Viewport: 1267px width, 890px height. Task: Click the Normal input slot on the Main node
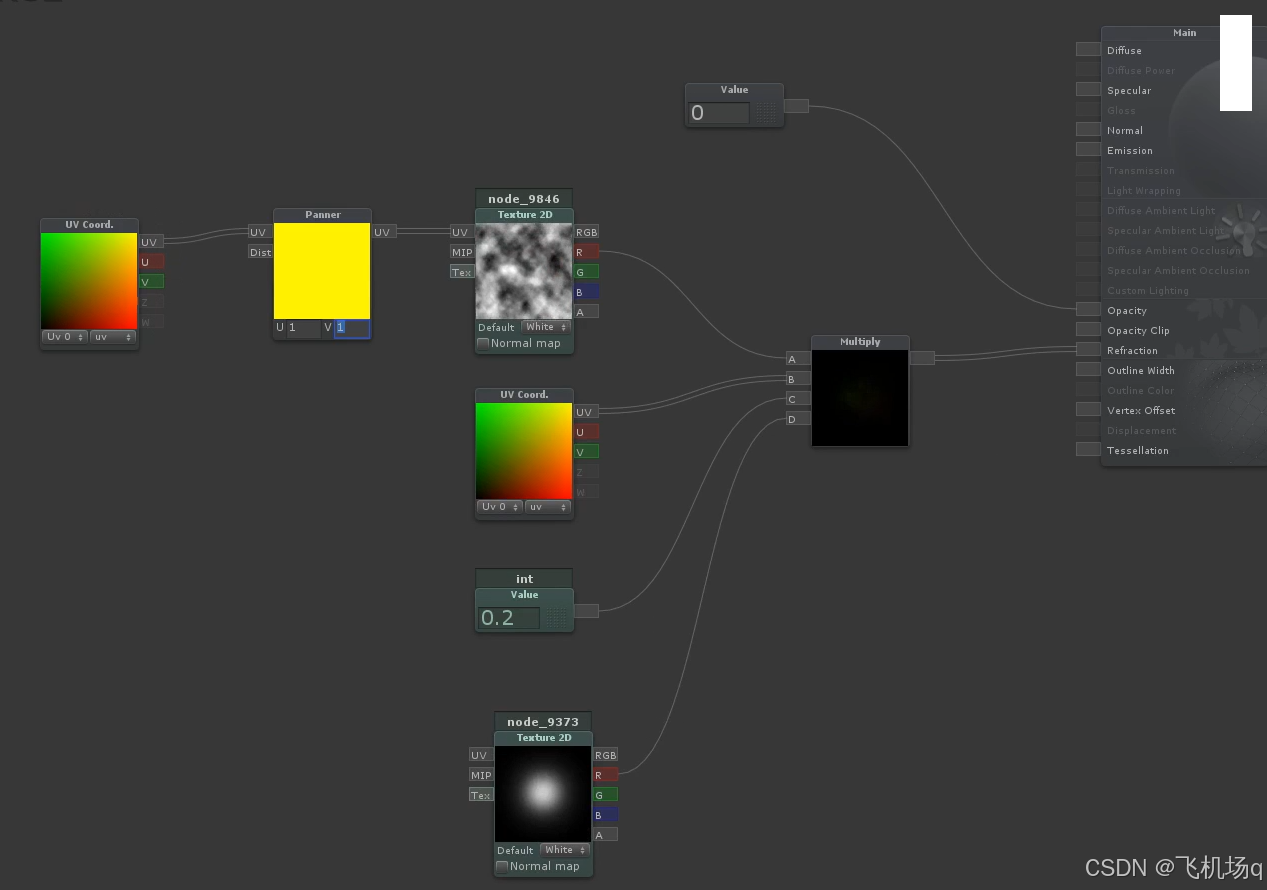(x=1087, y=129)
